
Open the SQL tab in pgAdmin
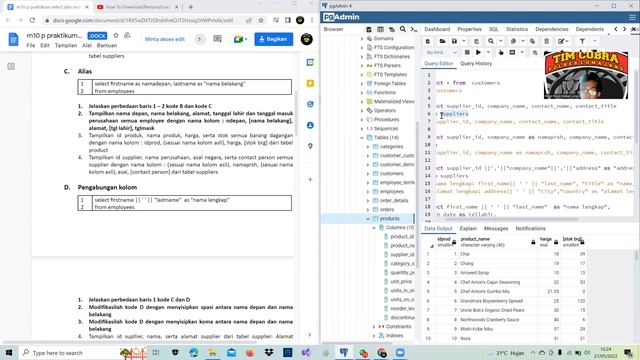493,29
